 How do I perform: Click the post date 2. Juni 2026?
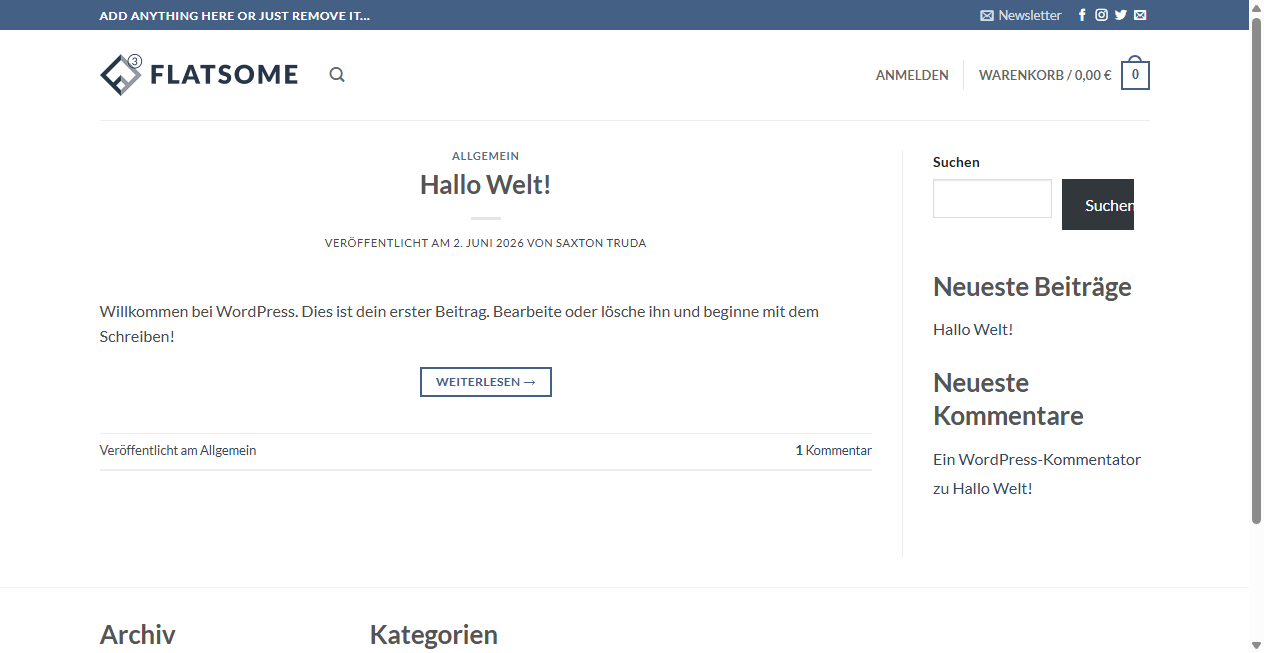pyautogui.click(x=488, y=243)
